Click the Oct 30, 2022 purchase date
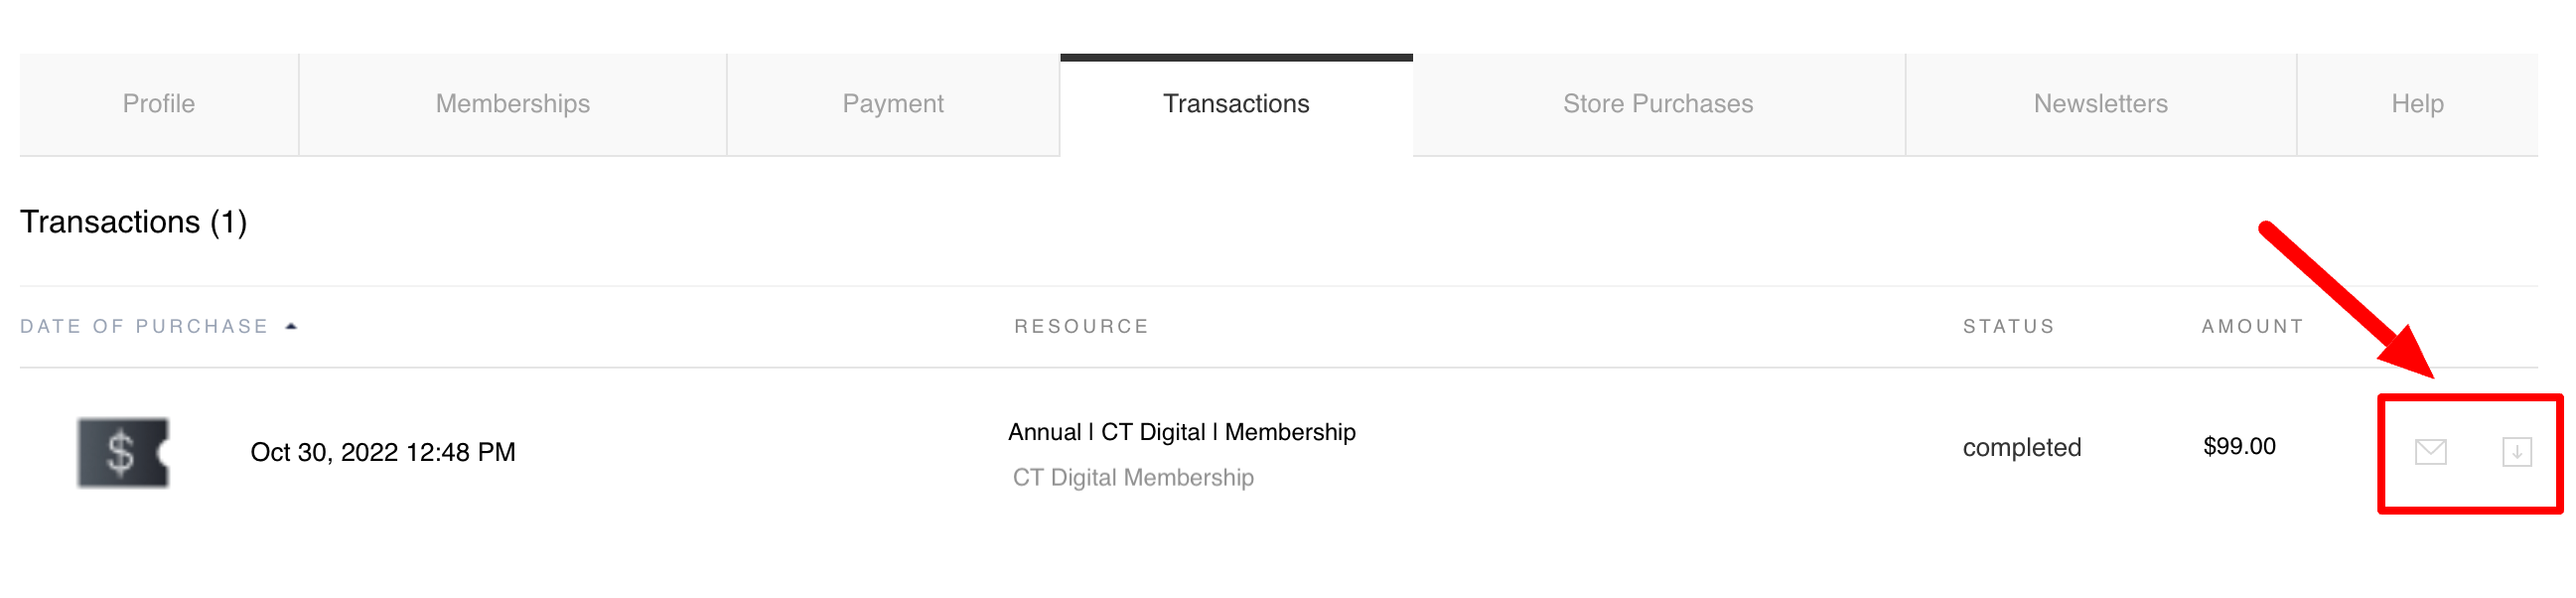This screenshot has width=2576, height=598. (383, 452)
